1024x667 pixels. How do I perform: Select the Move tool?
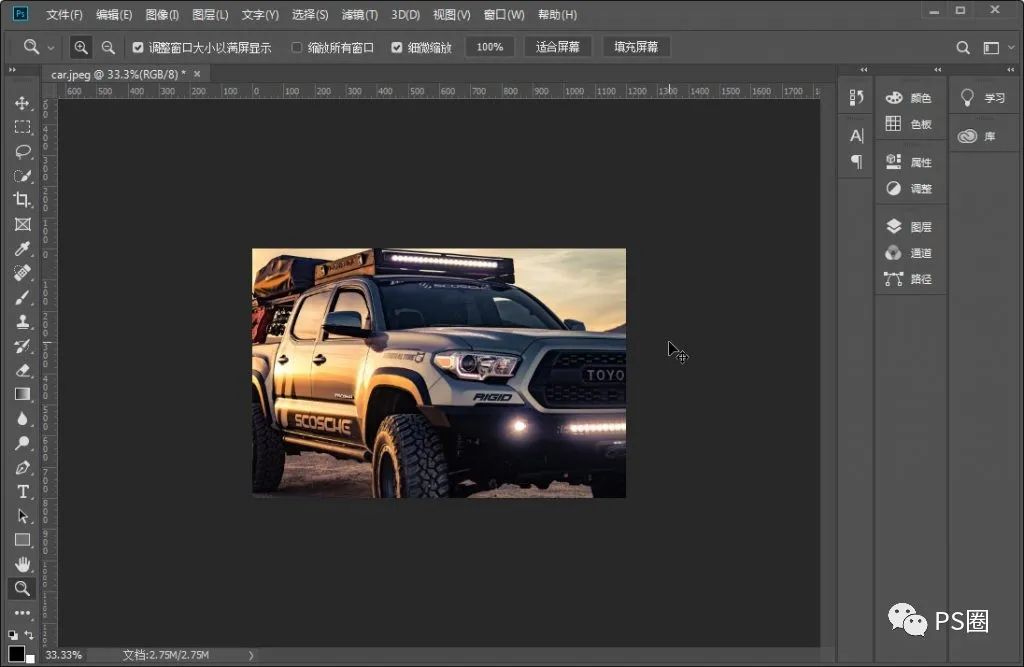(22, 103)
